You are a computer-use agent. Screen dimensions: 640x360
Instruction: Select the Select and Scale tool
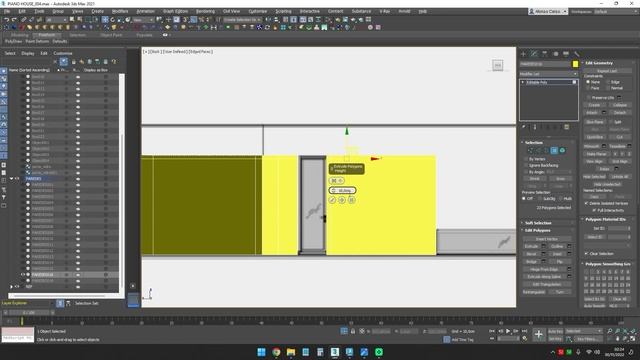(x=120, y=20)
